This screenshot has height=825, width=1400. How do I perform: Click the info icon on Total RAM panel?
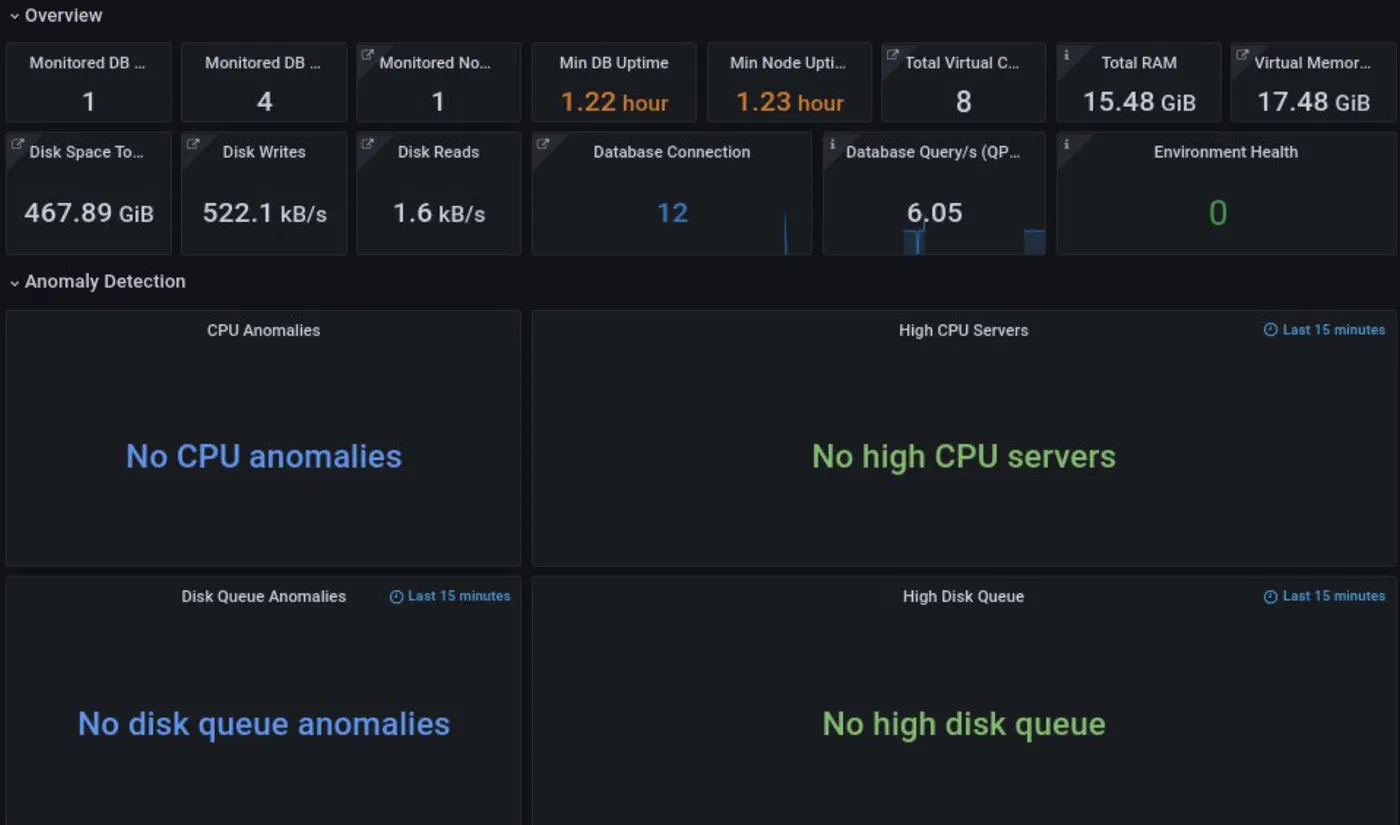pyautogui.click(x=1066, y=54)
